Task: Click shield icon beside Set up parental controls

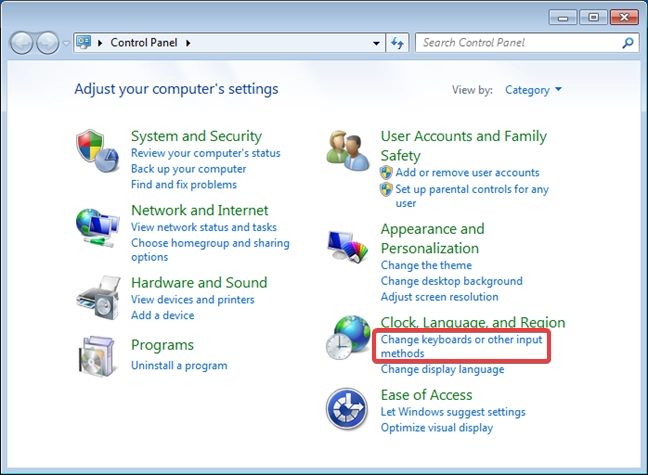Action: point(386,189)
